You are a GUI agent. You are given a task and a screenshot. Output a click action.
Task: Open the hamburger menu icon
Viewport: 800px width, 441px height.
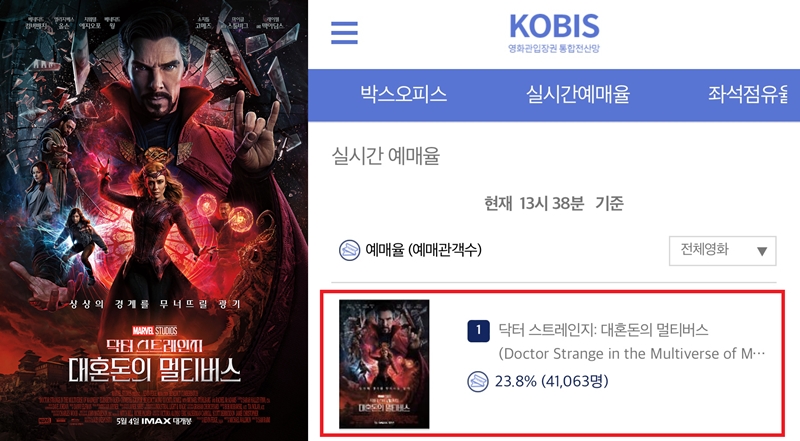[344, 33]
